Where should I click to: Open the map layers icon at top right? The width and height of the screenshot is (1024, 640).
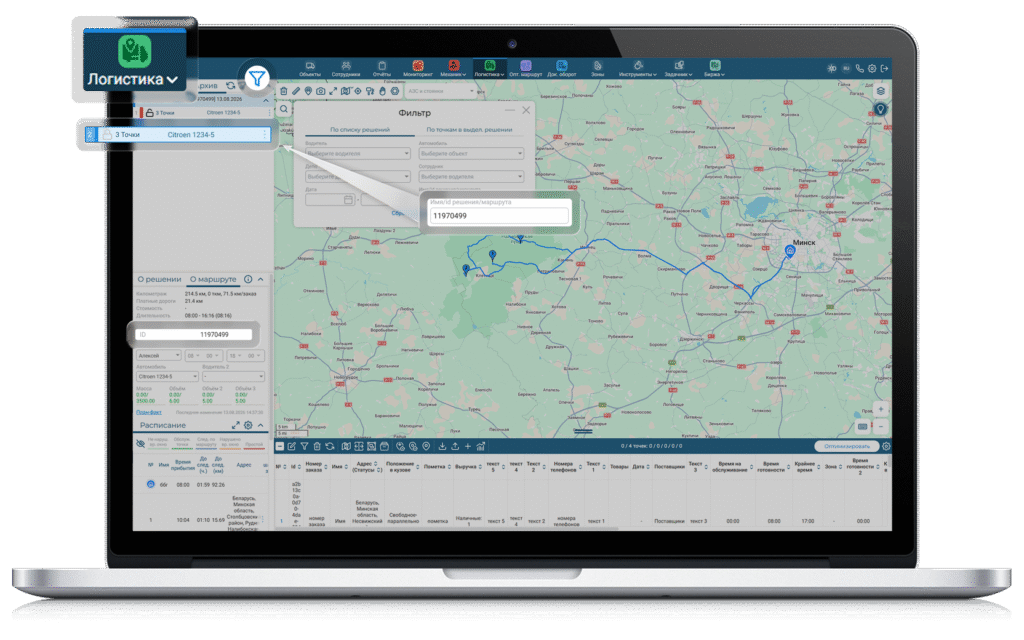[880, 91]
